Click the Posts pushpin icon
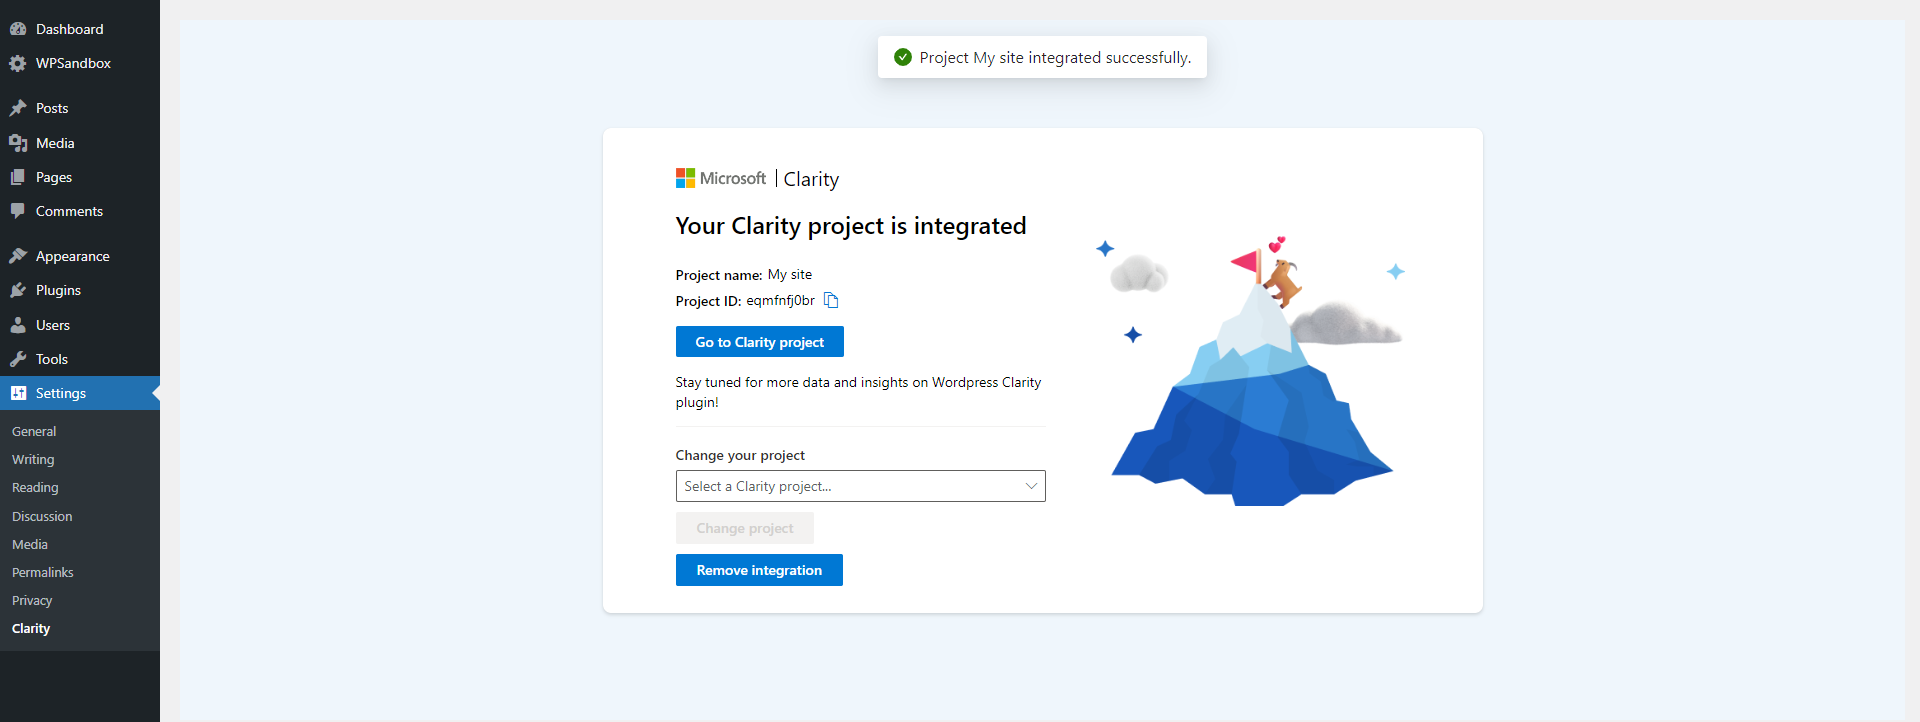The width and height of the screenshot is (1920, 722). [18, 108]
